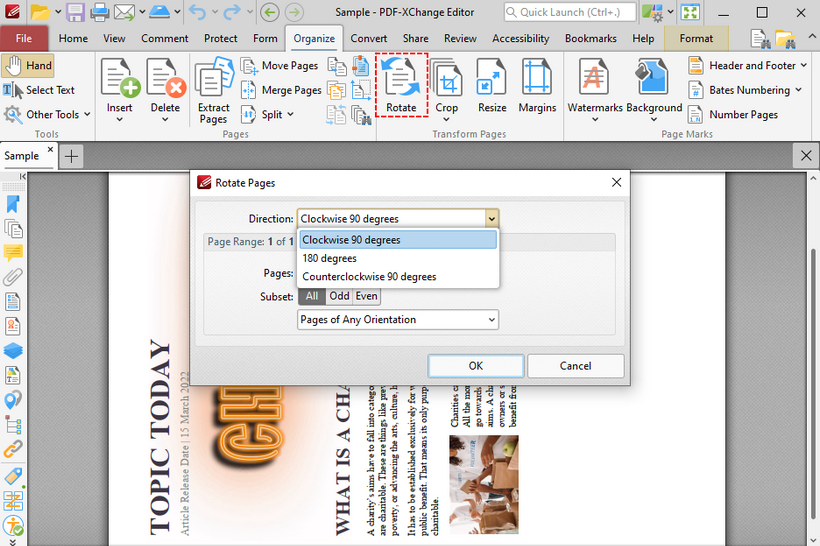Open Extract Pages tool
820x546 pixels.
213,90
